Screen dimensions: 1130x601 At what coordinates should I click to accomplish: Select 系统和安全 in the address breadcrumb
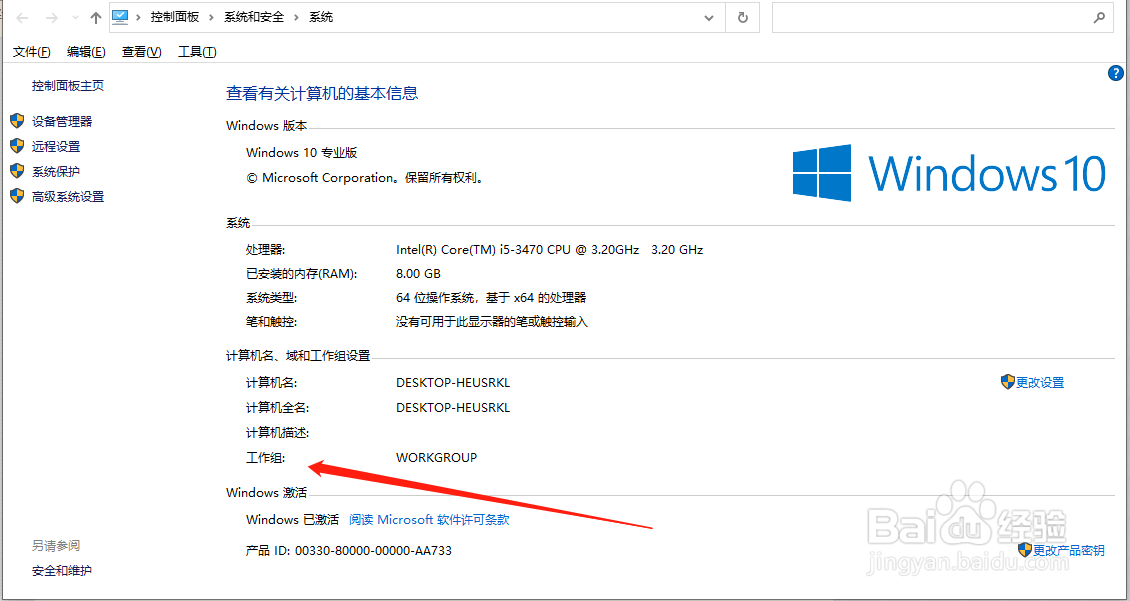254,17
